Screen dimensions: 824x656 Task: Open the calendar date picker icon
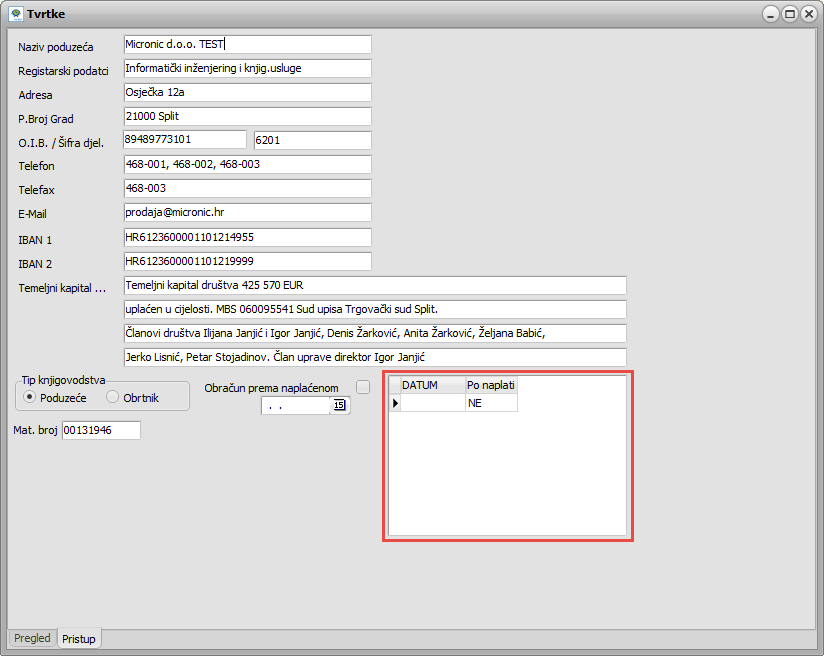click(339, 405)
